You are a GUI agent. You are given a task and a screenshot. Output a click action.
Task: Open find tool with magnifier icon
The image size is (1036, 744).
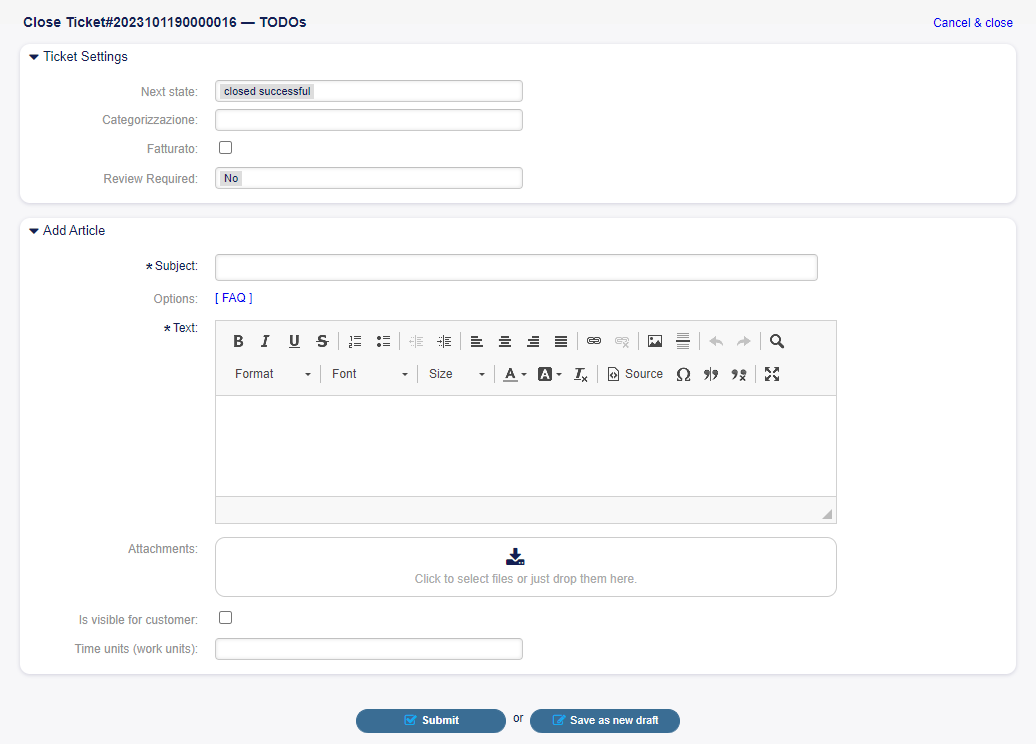777,341
